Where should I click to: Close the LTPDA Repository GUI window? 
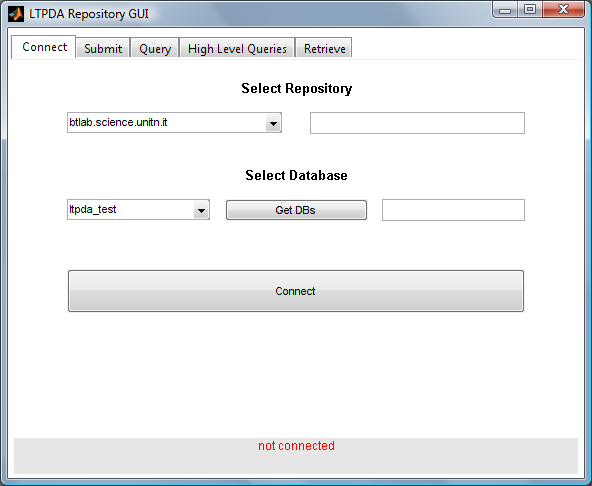(564, 10)
